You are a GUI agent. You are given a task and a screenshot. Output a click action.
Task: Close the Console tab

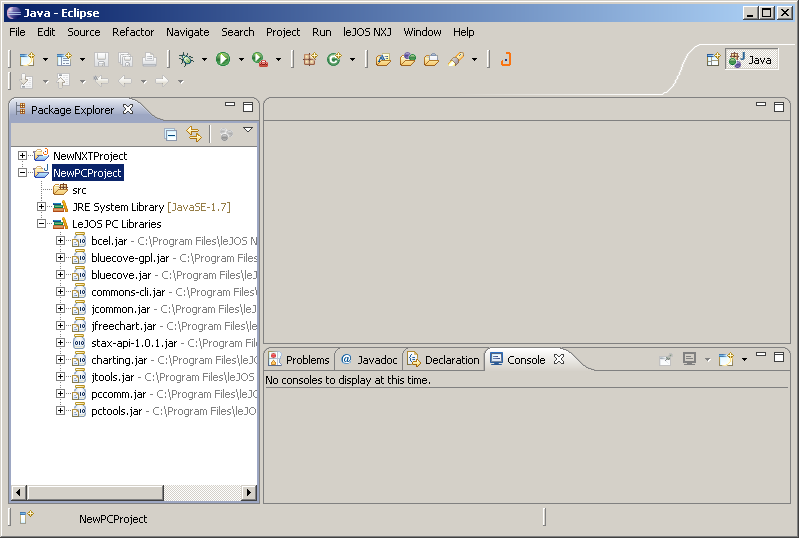tap(559, 359)
